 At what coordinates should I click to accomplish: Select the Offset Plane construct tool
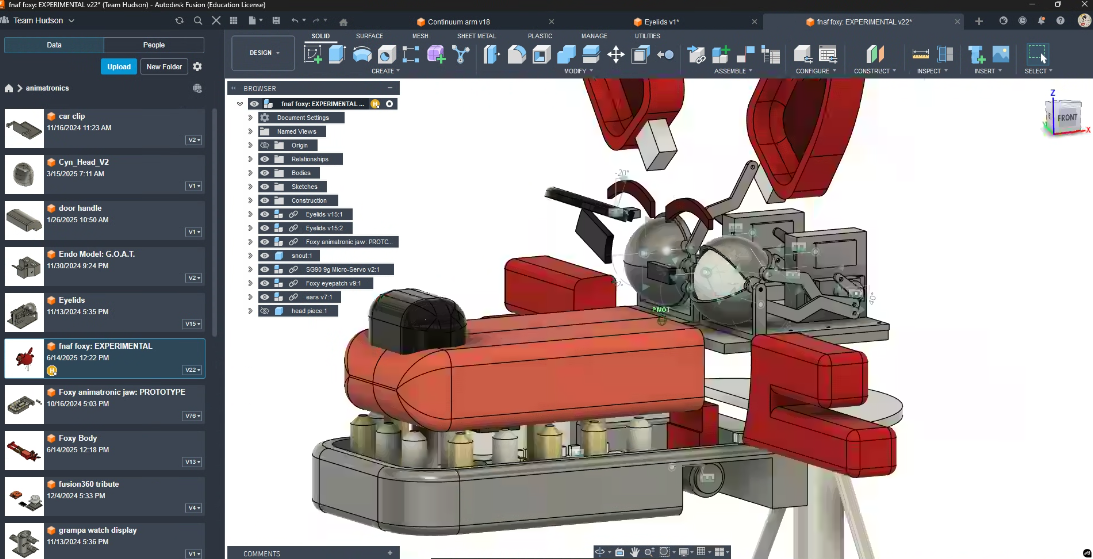(875, 54)
